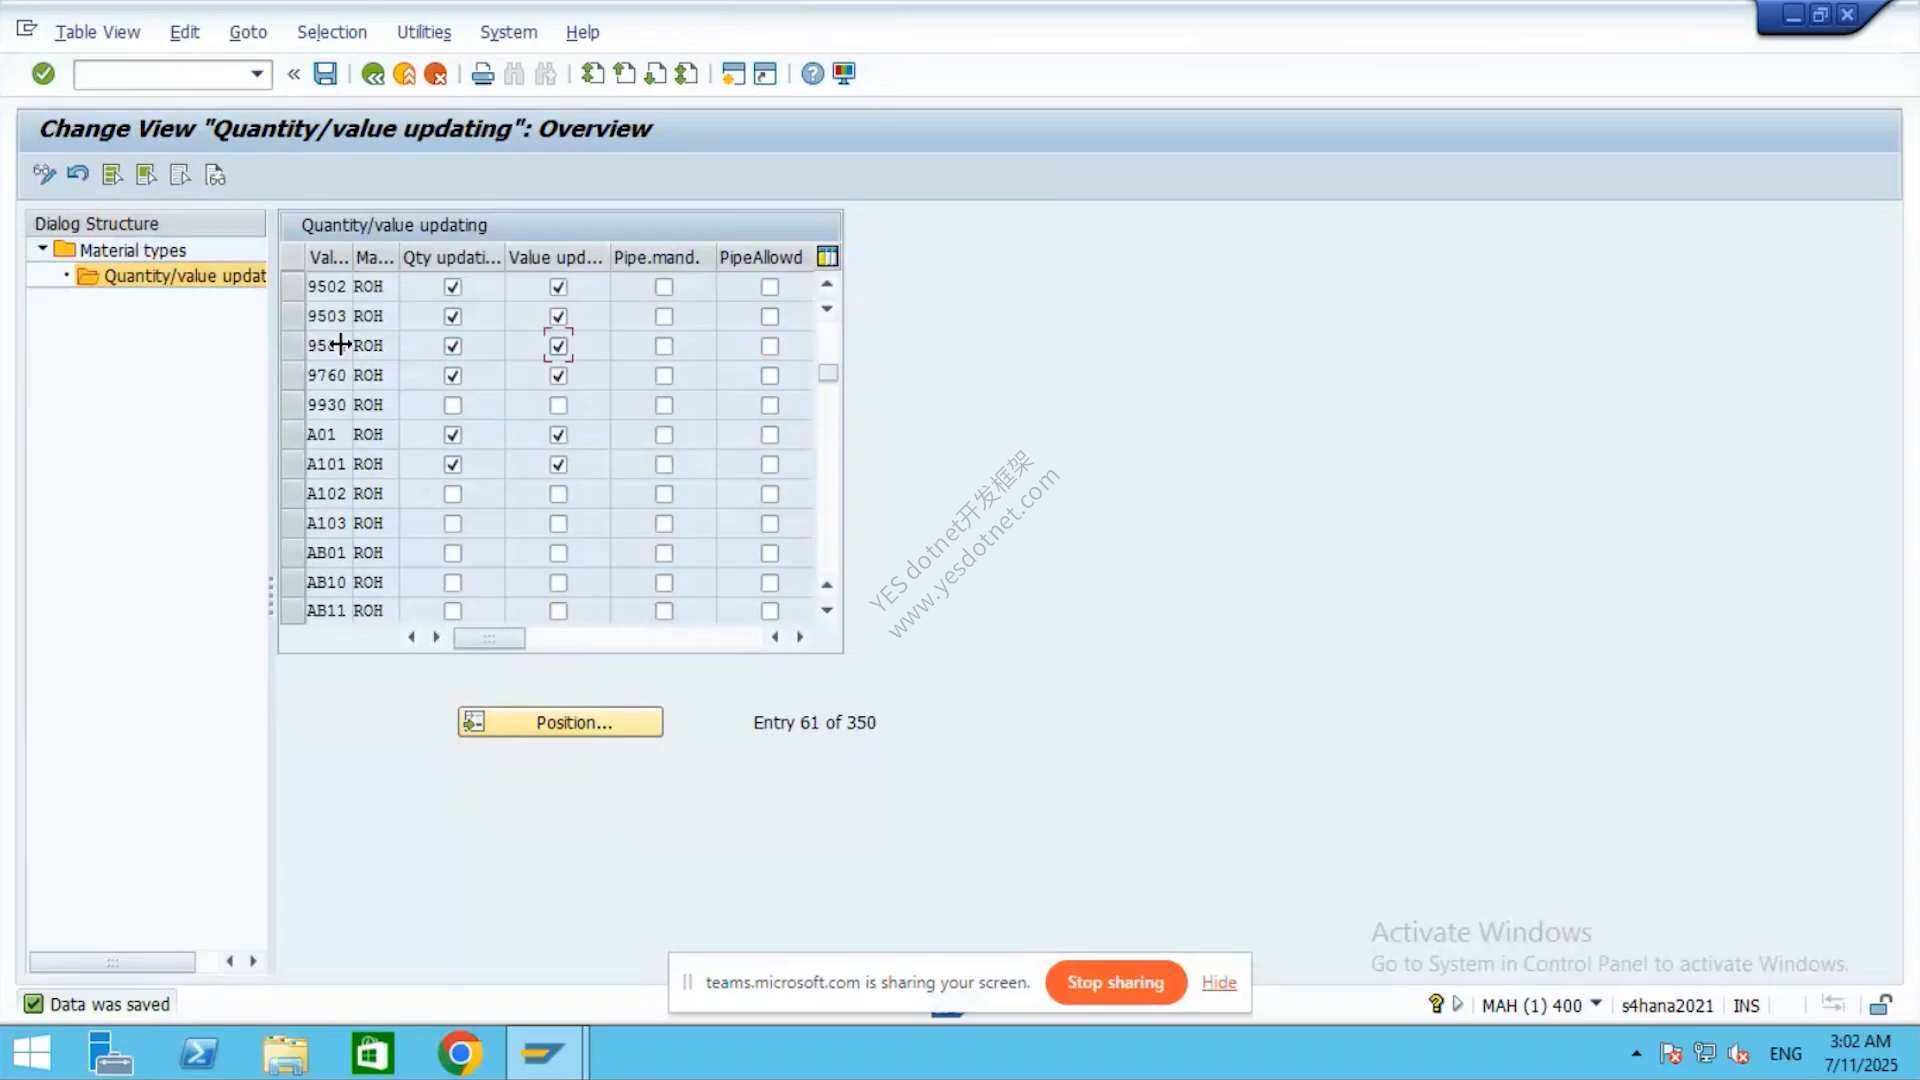1920x1080 pixels.
Task: Go to Last Page icon
Action: [x=687, y=74]
